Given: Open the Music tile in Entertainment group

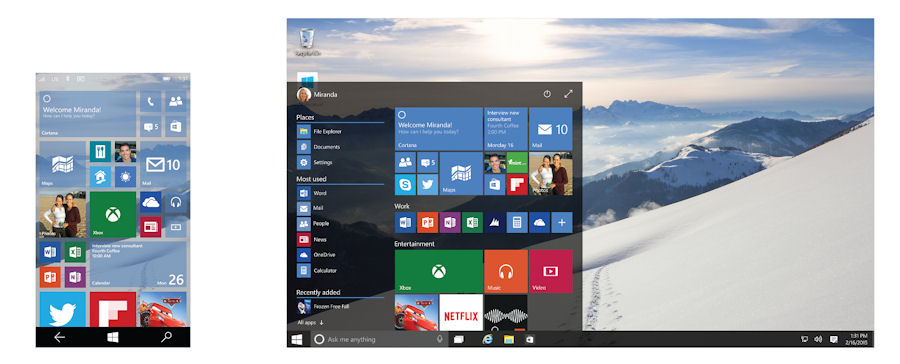Looking at the screenshot, I should click(506, 271).
